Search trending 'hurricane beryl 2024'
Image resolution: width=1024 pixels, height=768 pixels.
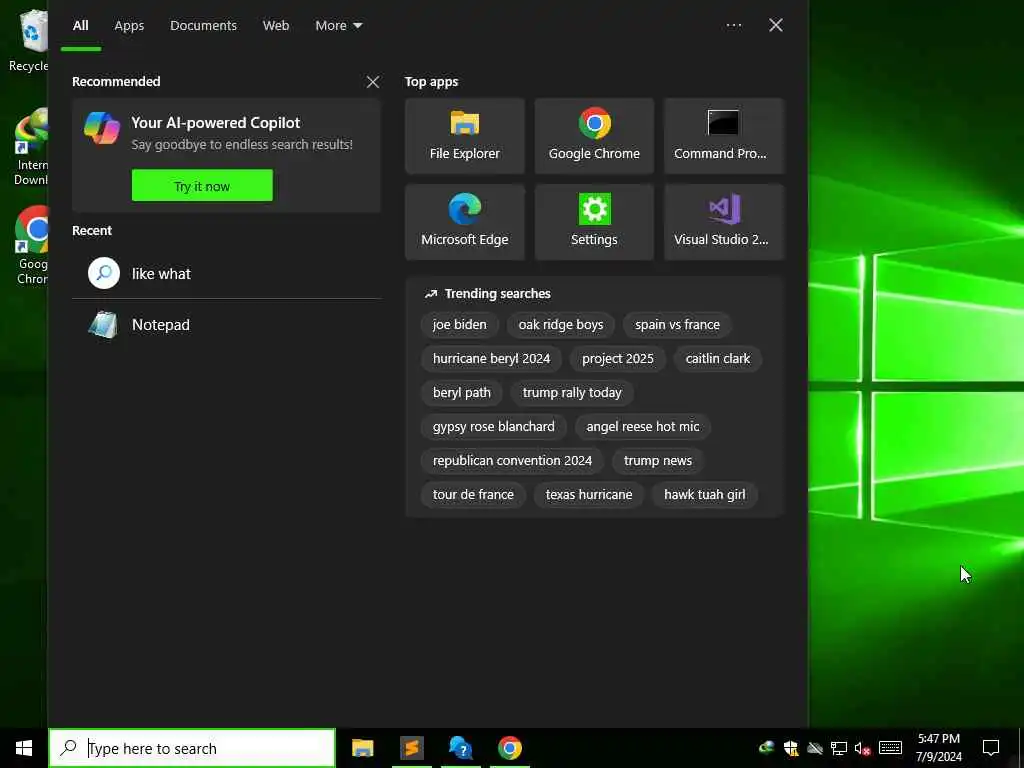(491, 359)
